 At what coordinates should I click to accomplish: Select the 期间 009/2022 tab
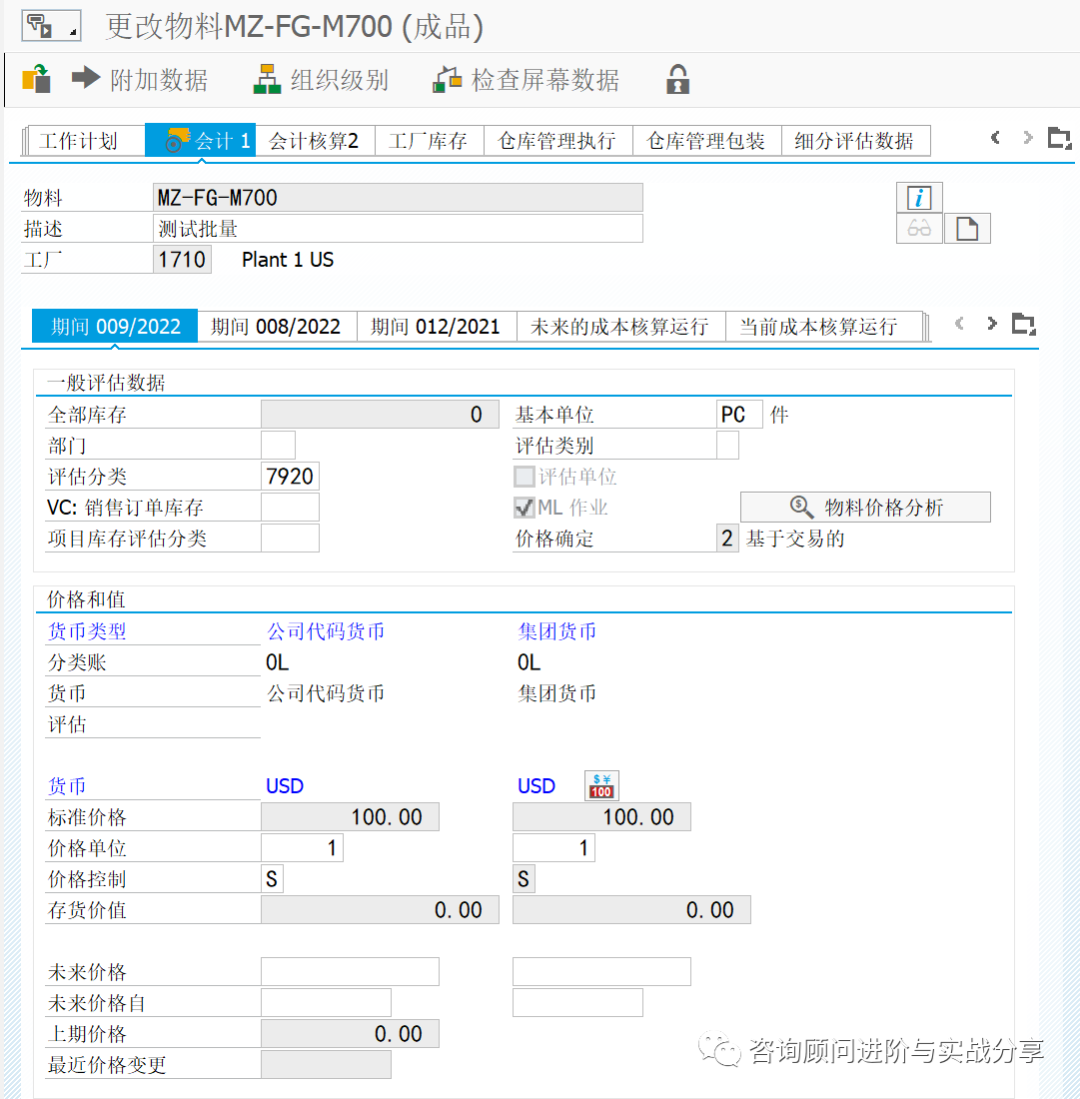[x=115, y=327]
